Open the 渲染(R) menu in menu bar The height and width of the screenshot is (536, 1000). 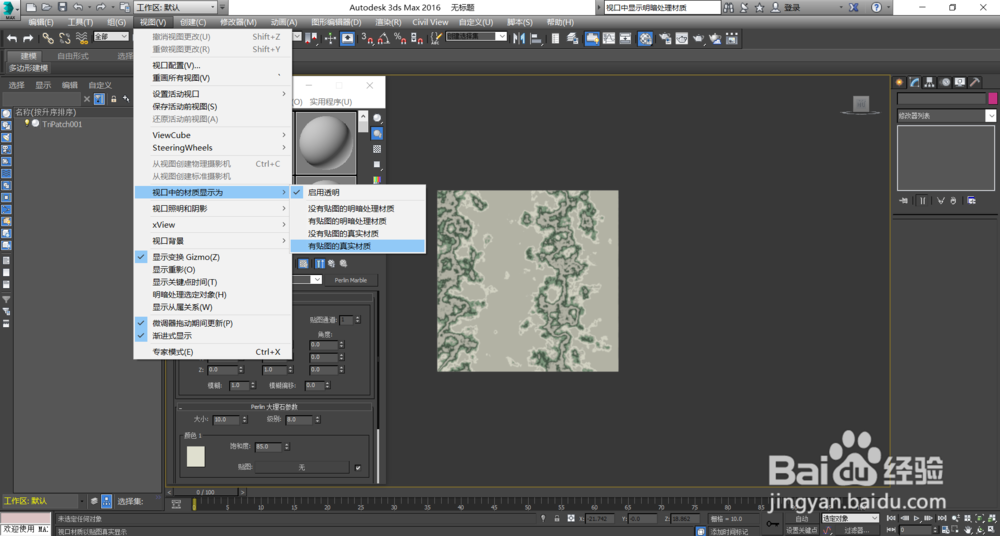tap(388, 22)
